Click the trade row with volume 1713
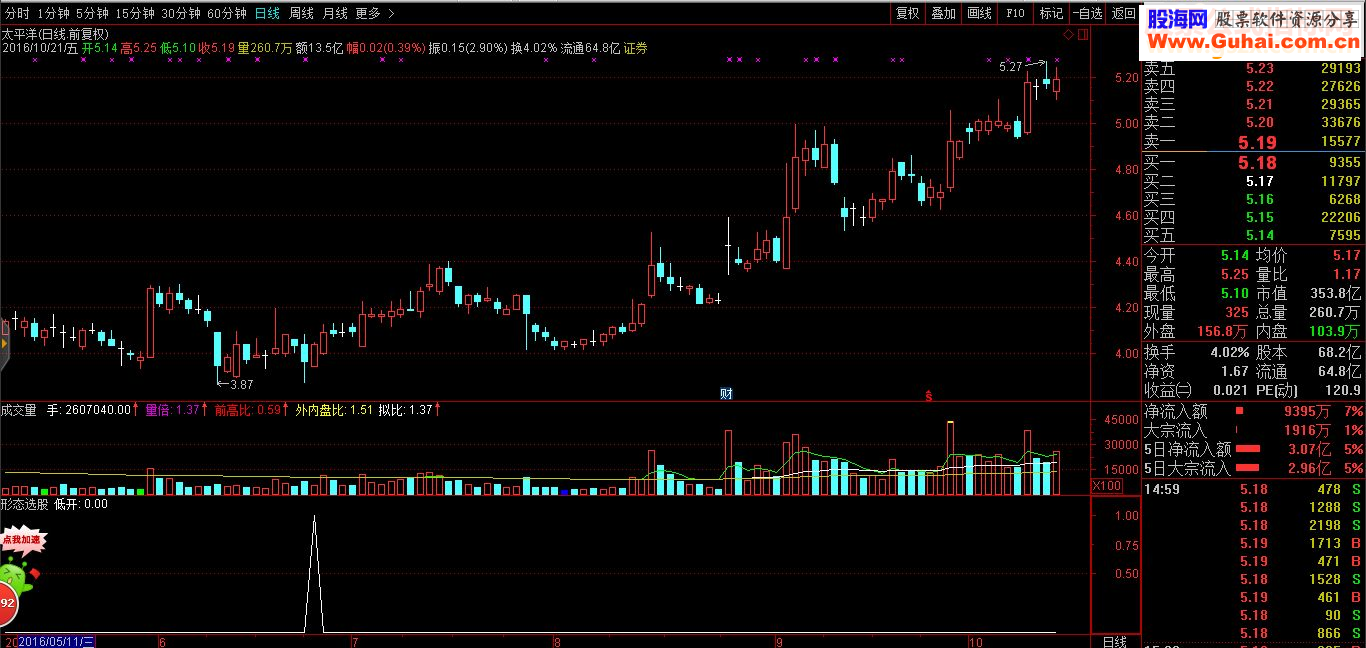Screen dimensions: 1366x648 tap(1253, 543)
